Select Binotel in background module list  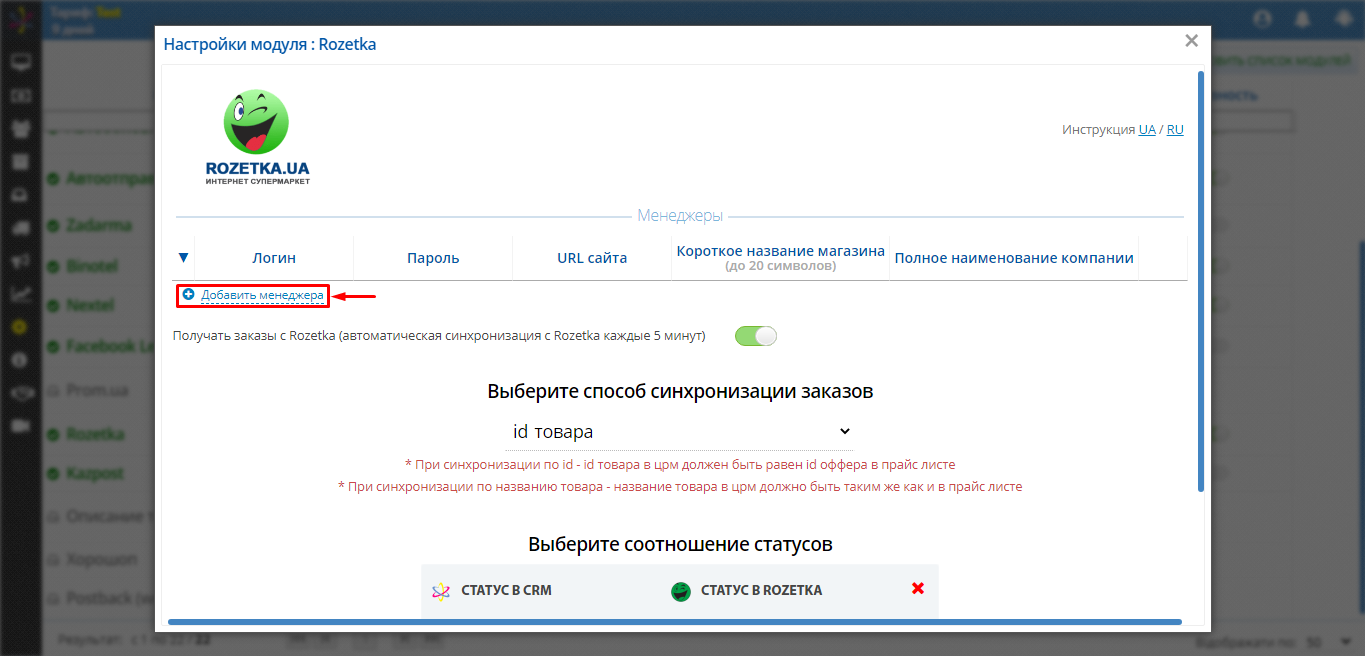(x=91, y=267)
